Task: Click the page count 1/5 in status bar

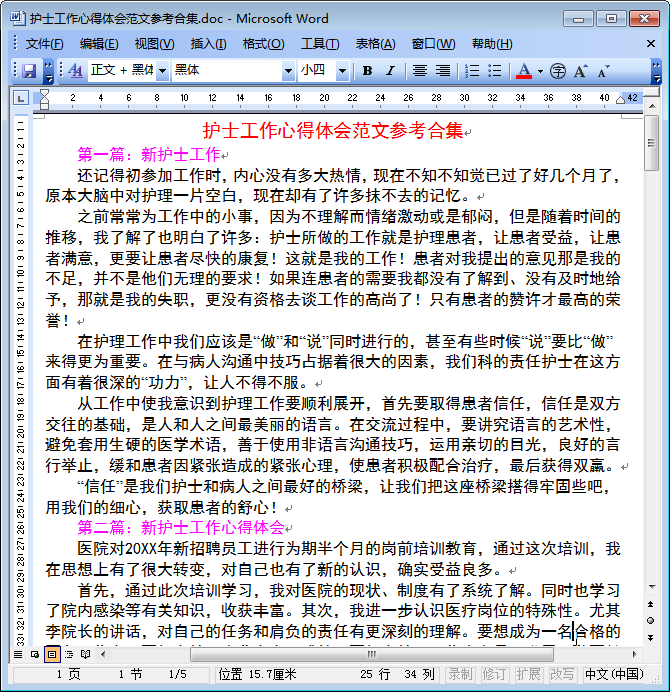Action: click(177, 674)
